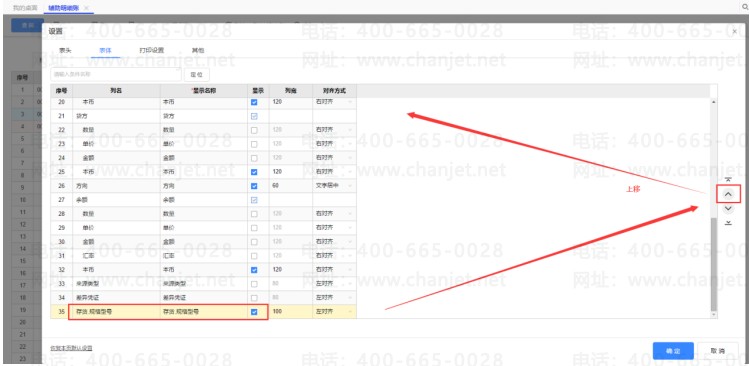Click the display name cell of row 33
The width and height of the screenshot is (749, 366).
204,284
